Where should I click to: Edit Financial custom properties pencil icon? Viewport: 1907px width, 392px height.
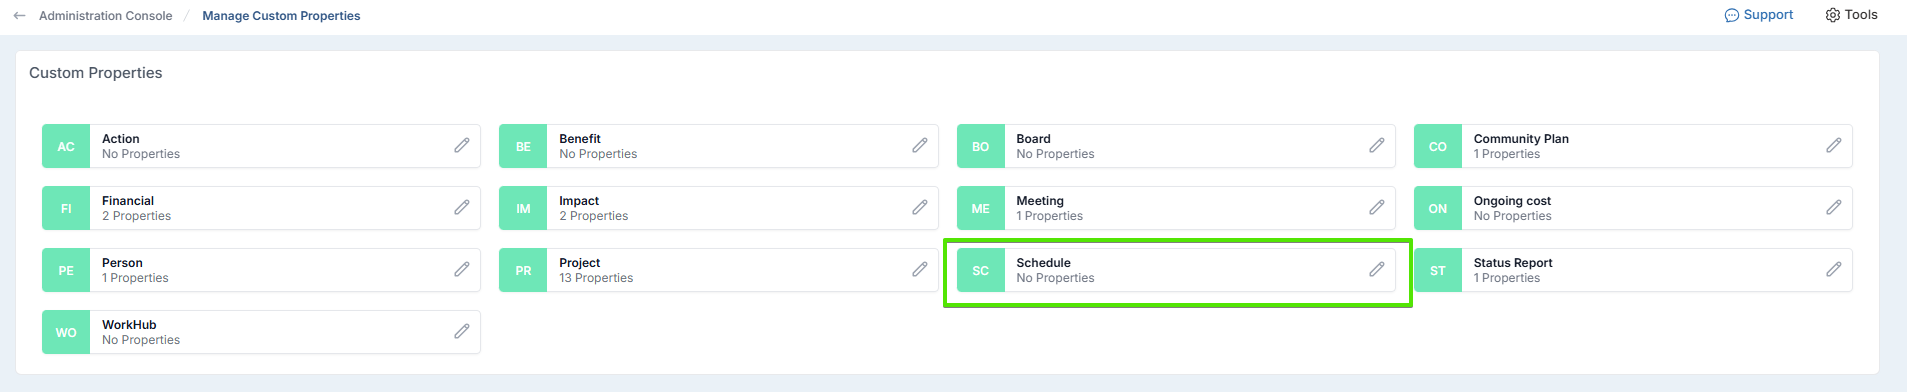pos(462,208)
